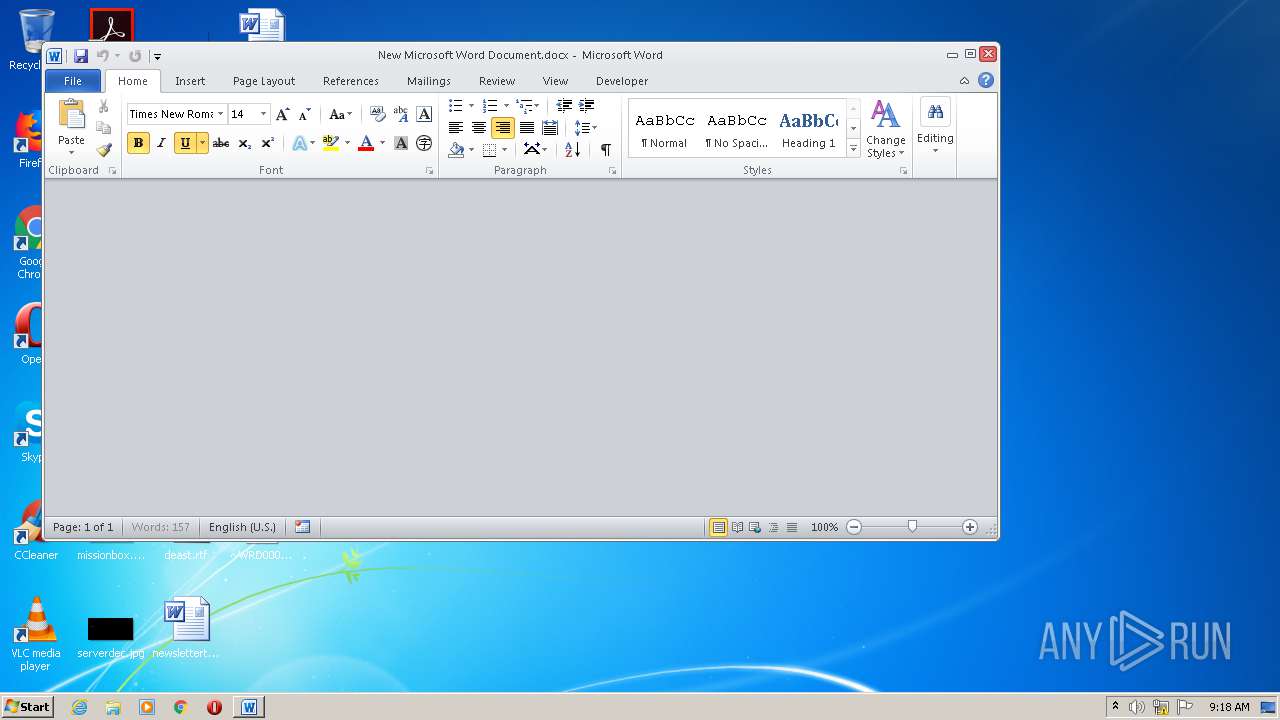1280x720 pixels.
Task: Click the Start button
Action: coord(27,707)
